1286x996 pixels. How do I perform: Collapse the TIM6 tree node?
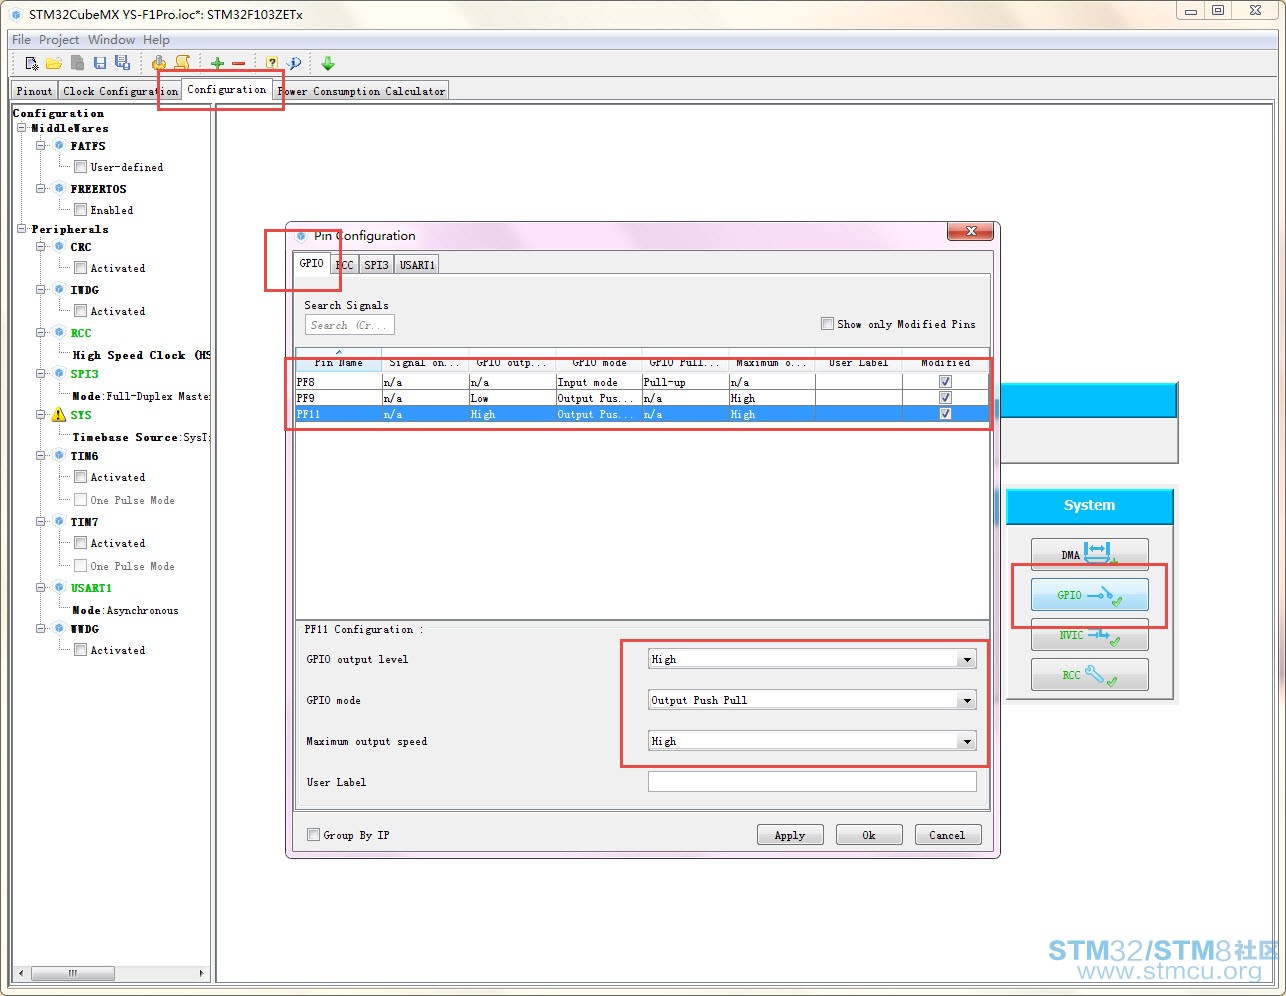pyautogui.click(x=41, y=455)
